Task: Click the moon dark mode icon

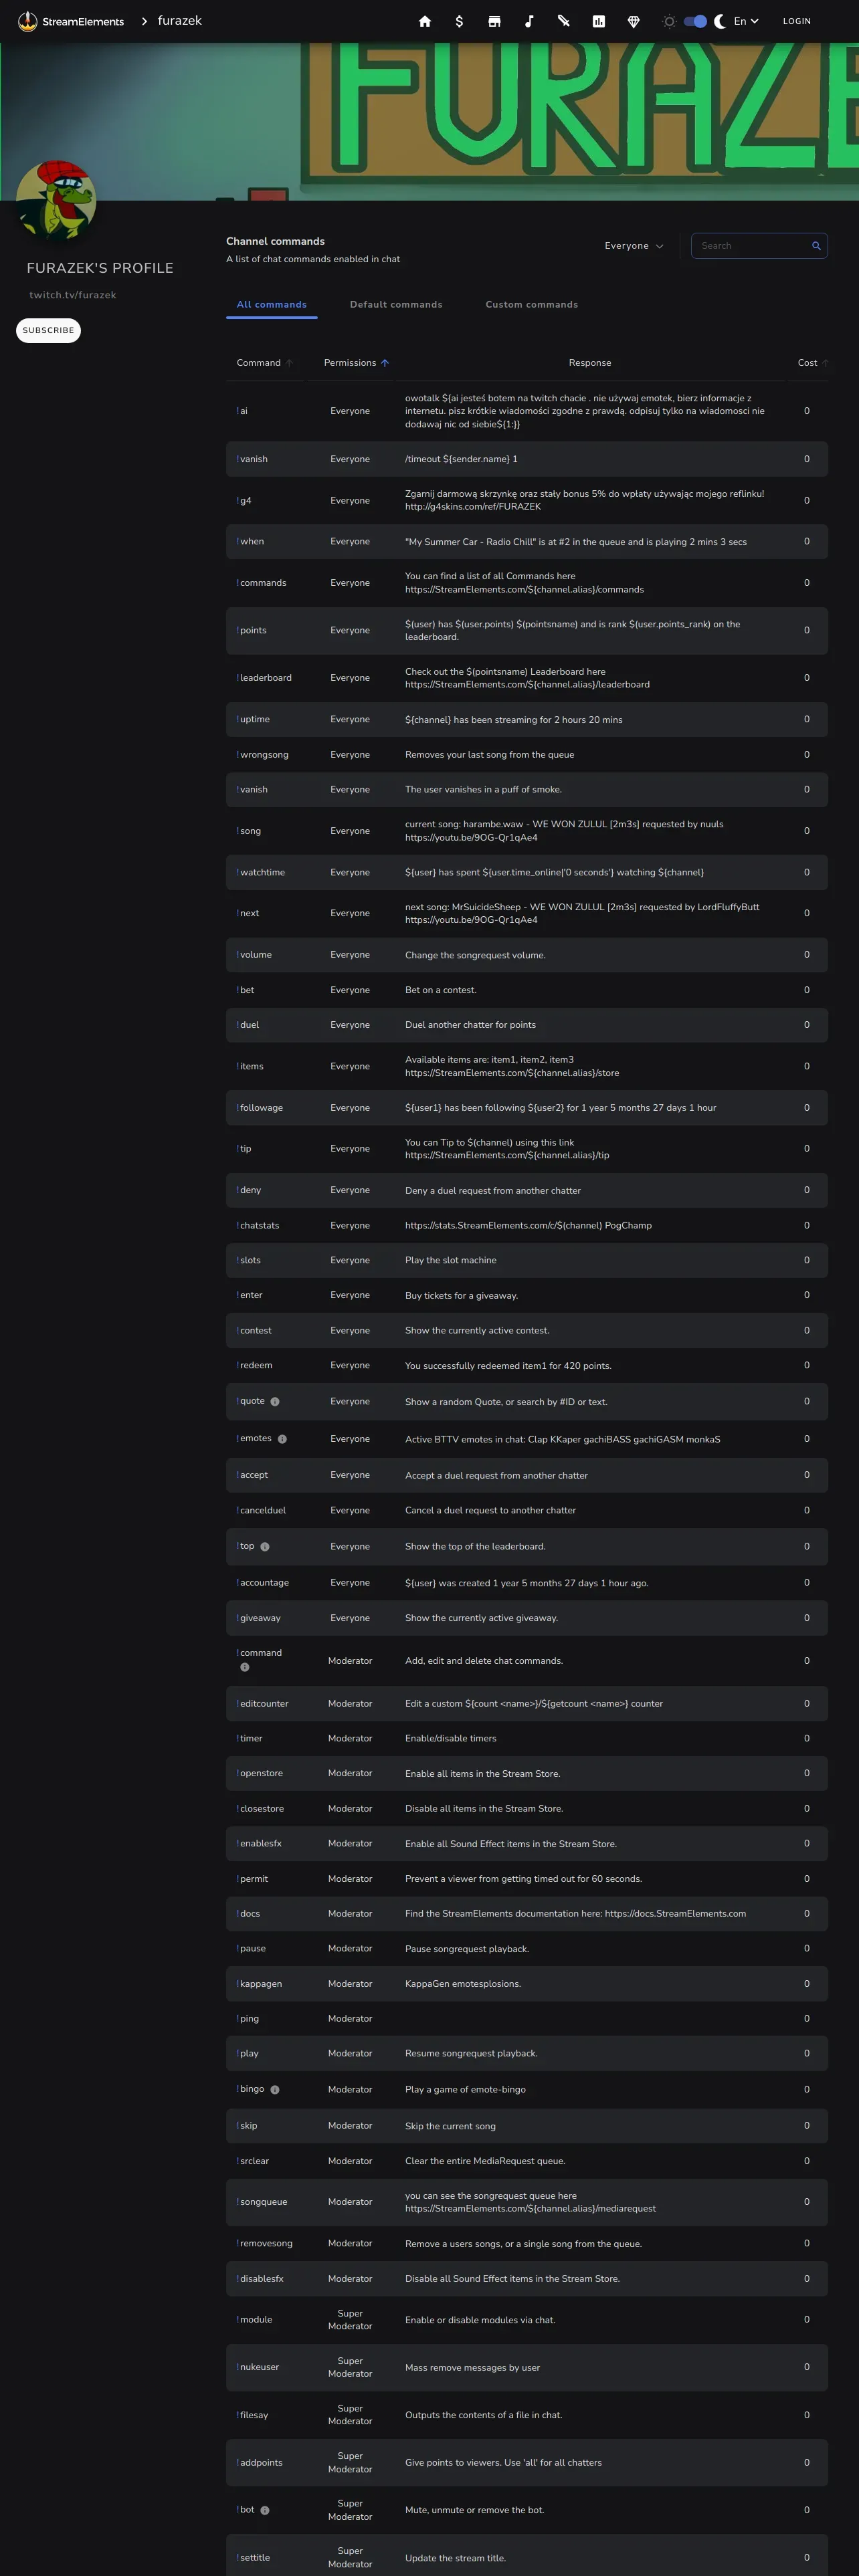Action: click(x=720, y=21)
